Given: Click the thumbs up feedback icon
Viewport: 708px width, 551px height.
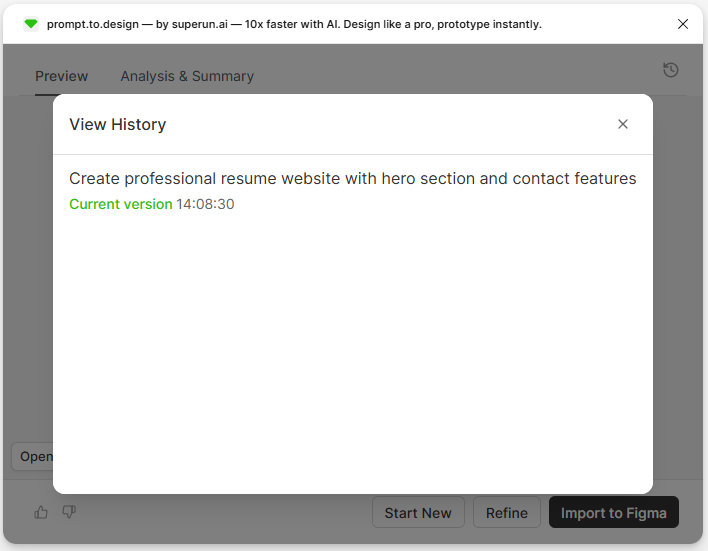Looking at the screenshot, I should pos(41,512).
